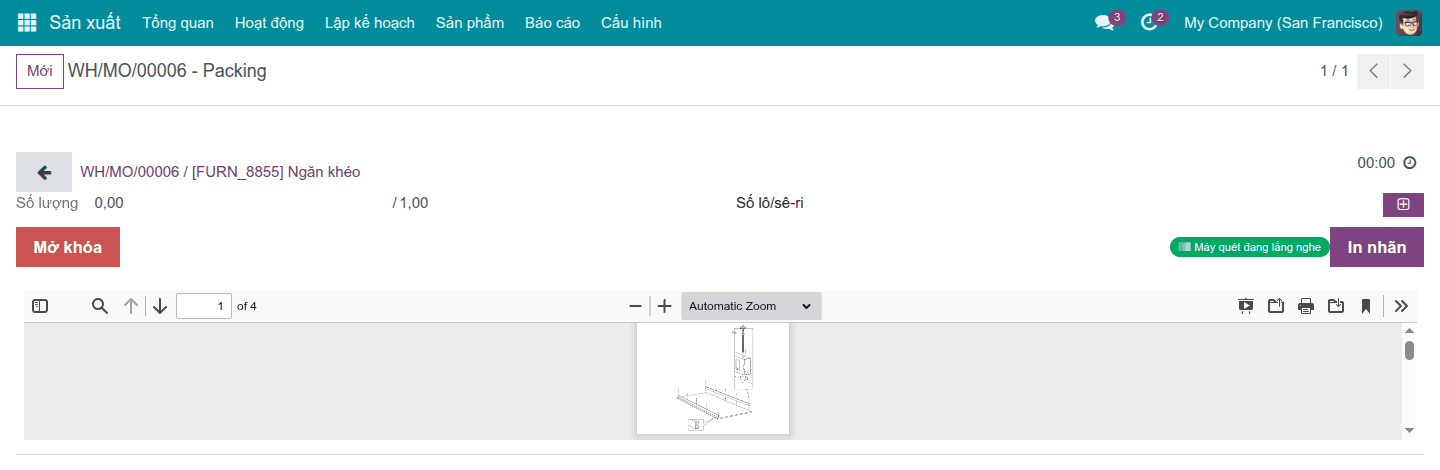This screenshot has height=470, width=1440.
Task: Click the PDF page thumbnail drawing
Action: tap(713, 378)
